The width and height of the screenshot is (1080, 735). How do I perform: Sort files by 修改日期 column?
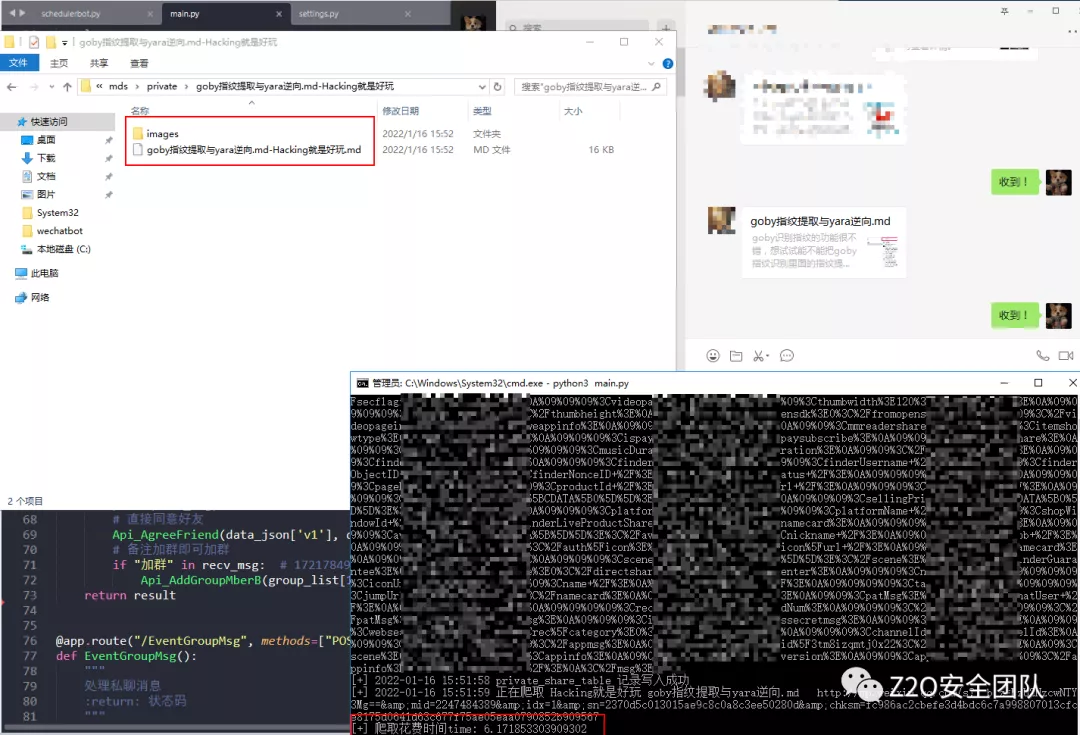(x=400, y=111)
